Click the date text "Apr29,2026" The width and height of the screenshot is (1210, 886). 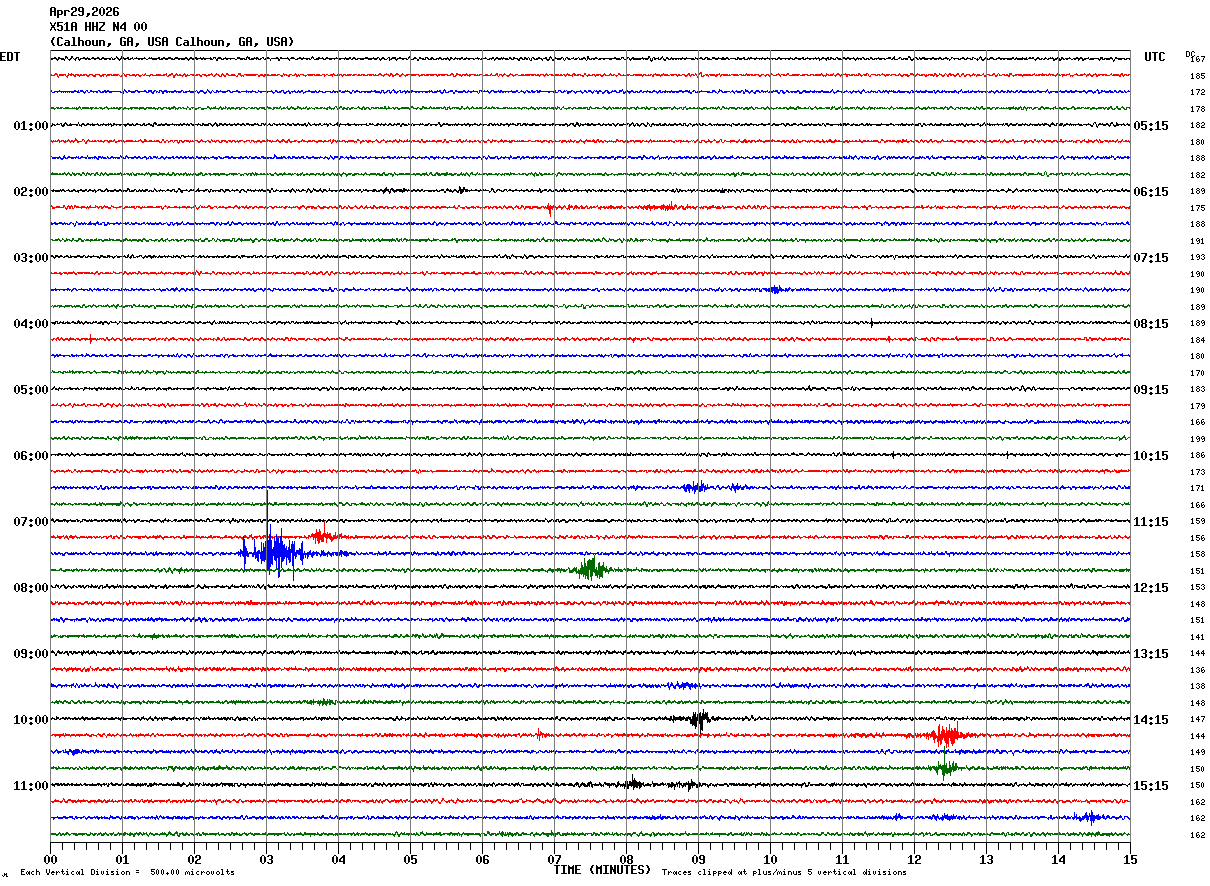coord(84,12)
